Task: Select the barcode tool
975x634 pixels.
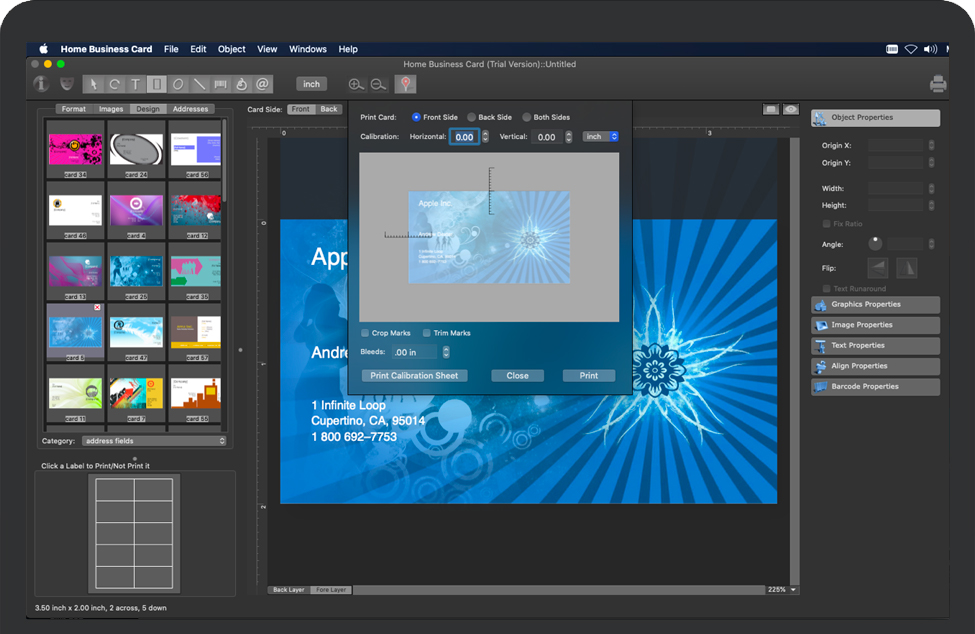Action: (x=220, y=84)
